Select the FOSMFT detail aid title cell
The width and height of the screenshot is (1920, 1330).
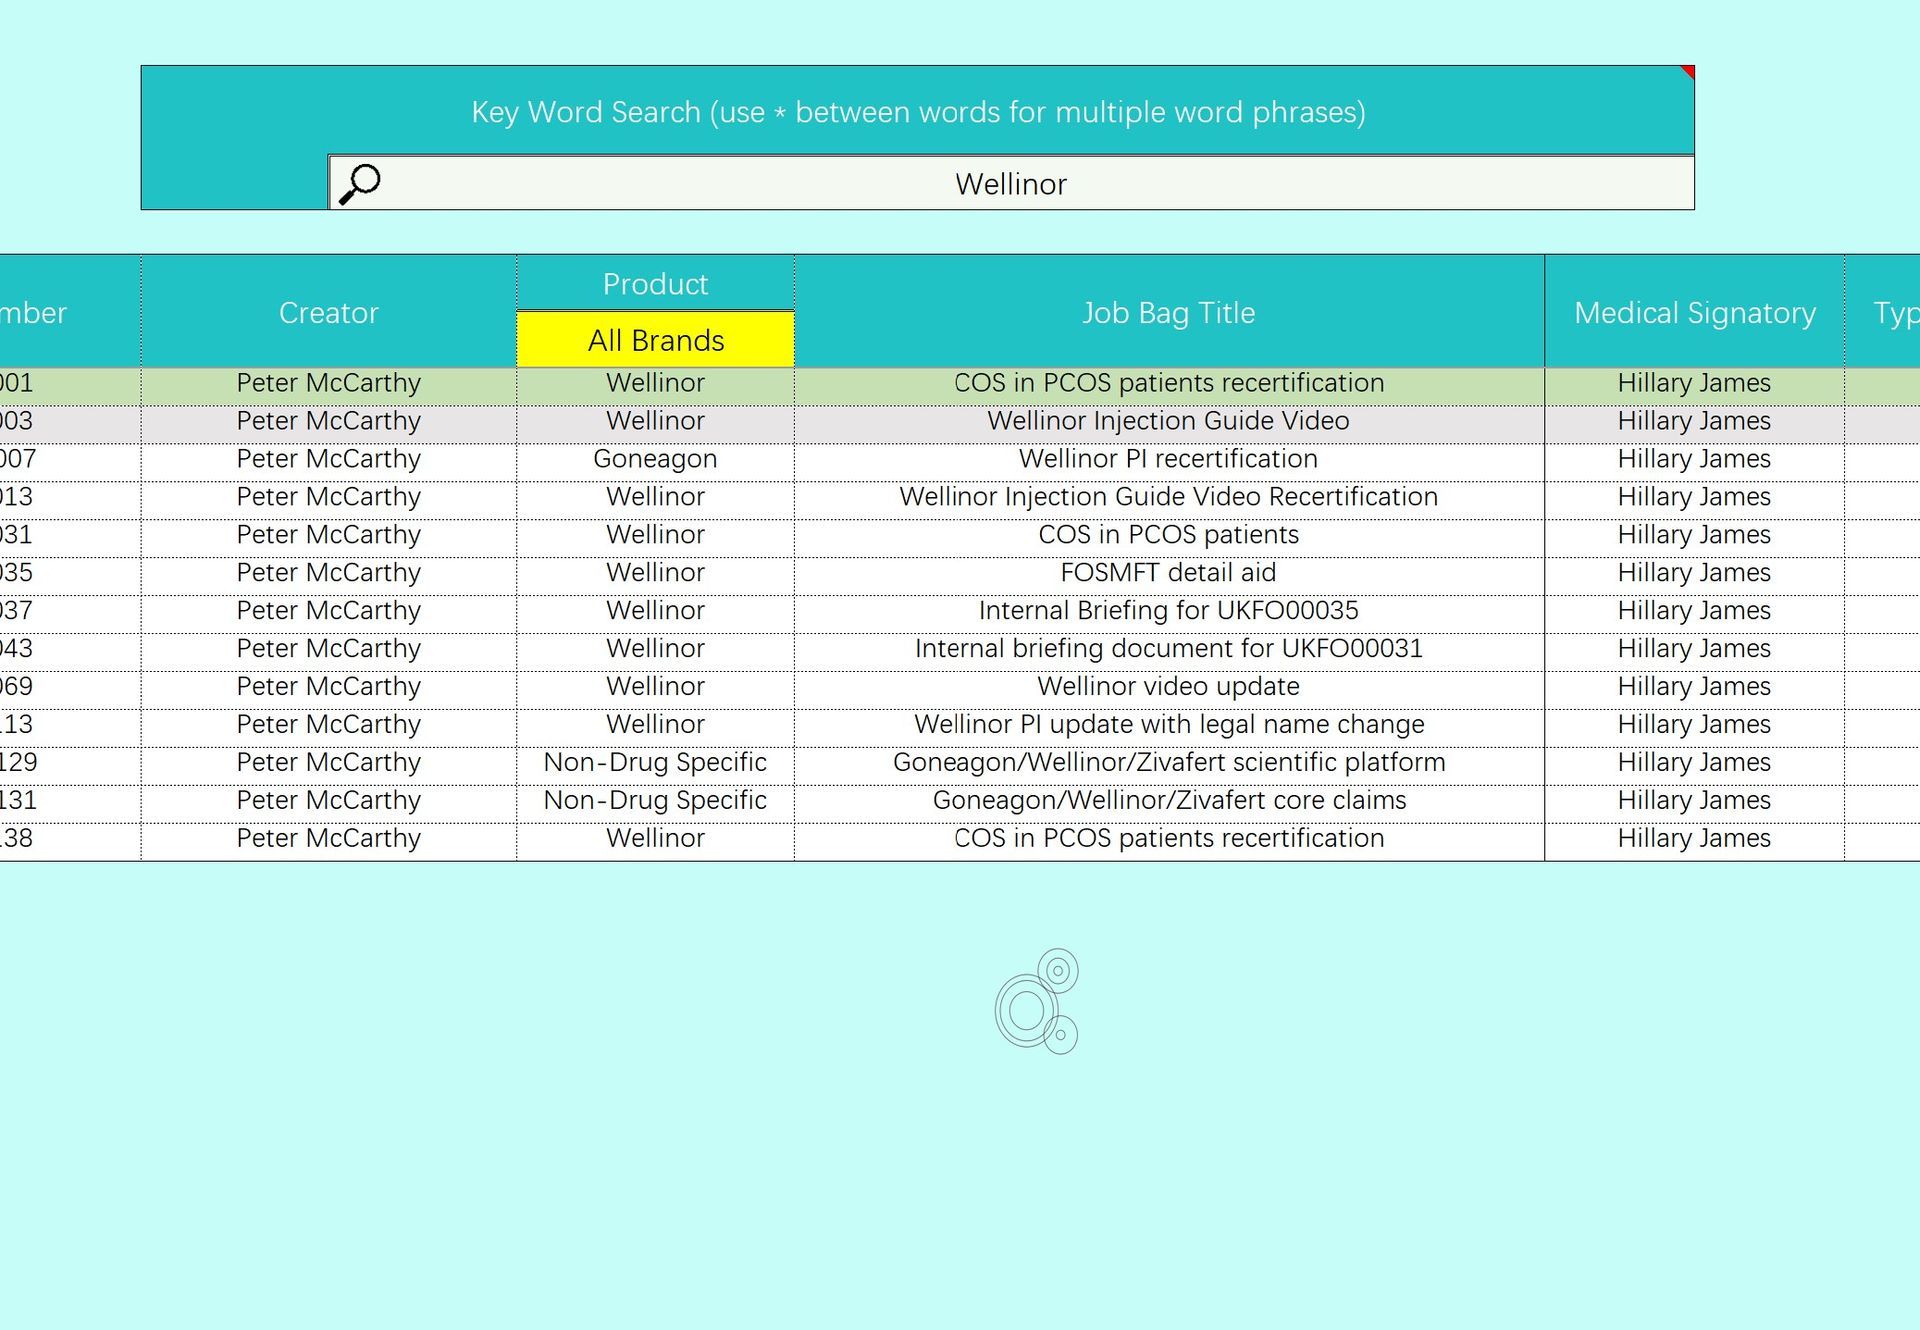point(1169,573)
